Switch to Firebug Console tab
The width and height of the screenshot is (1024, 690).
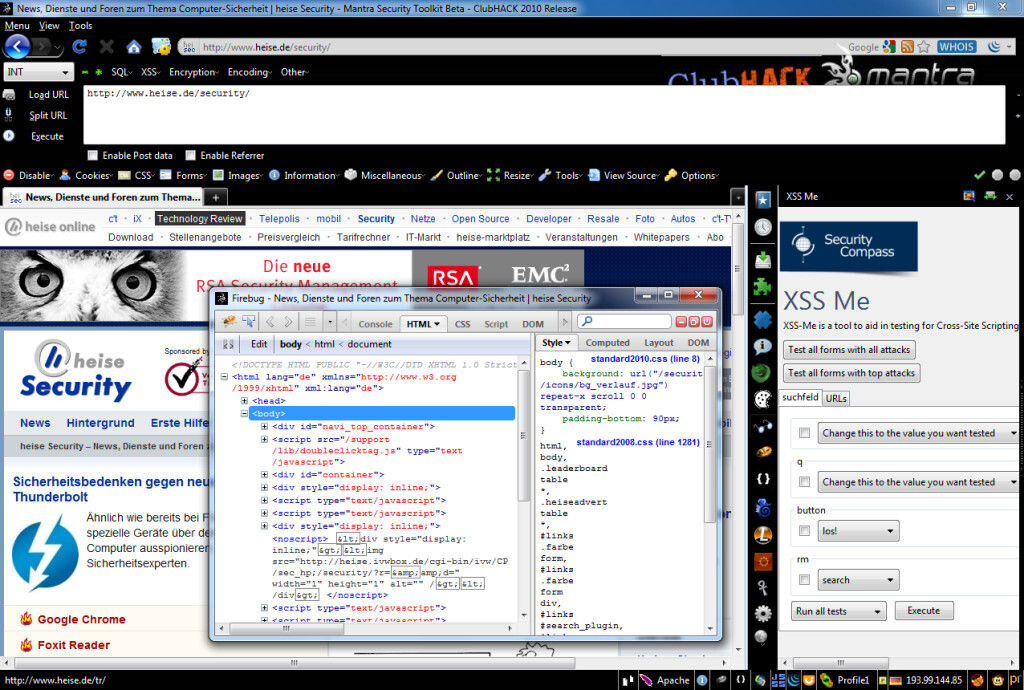[x=375, y=324]
